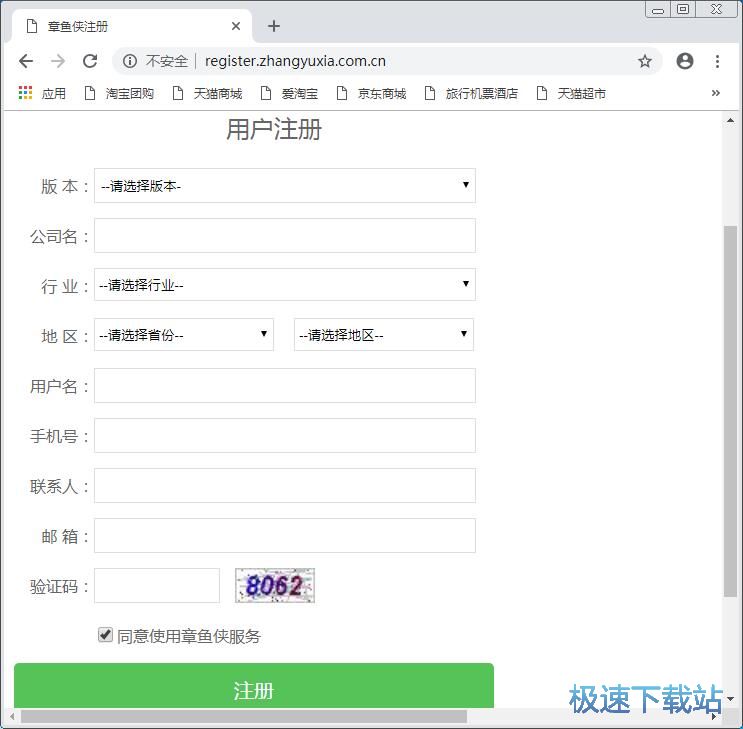Focus the 联系人 input field
The width and height of the screenshot is (743, 729).
(x=285, y=485)
